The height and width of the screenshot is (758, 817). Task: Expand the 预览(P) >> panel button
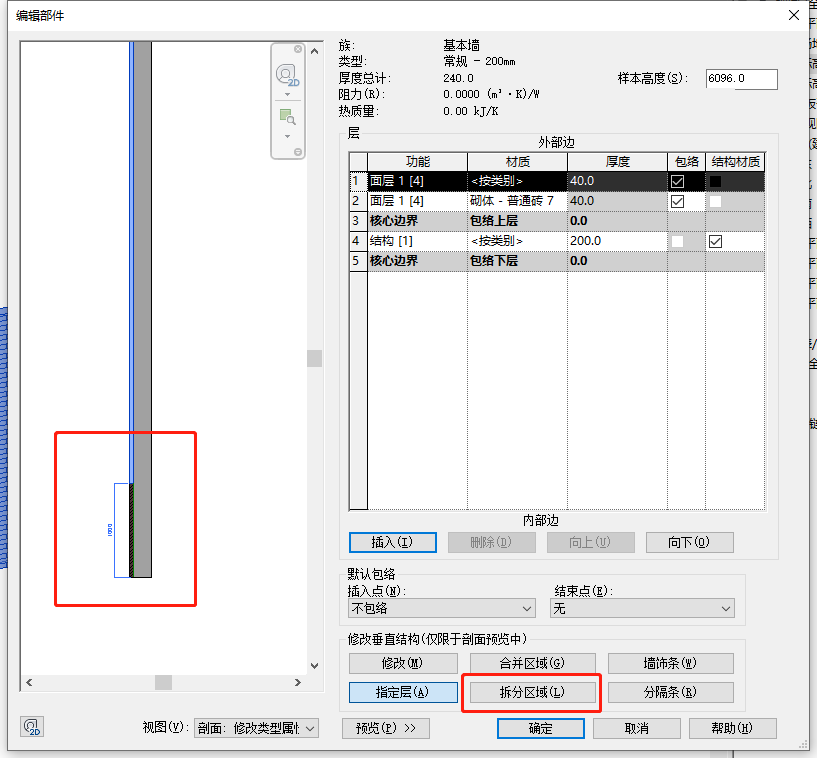pyautogui.click(x=386, y=728)
